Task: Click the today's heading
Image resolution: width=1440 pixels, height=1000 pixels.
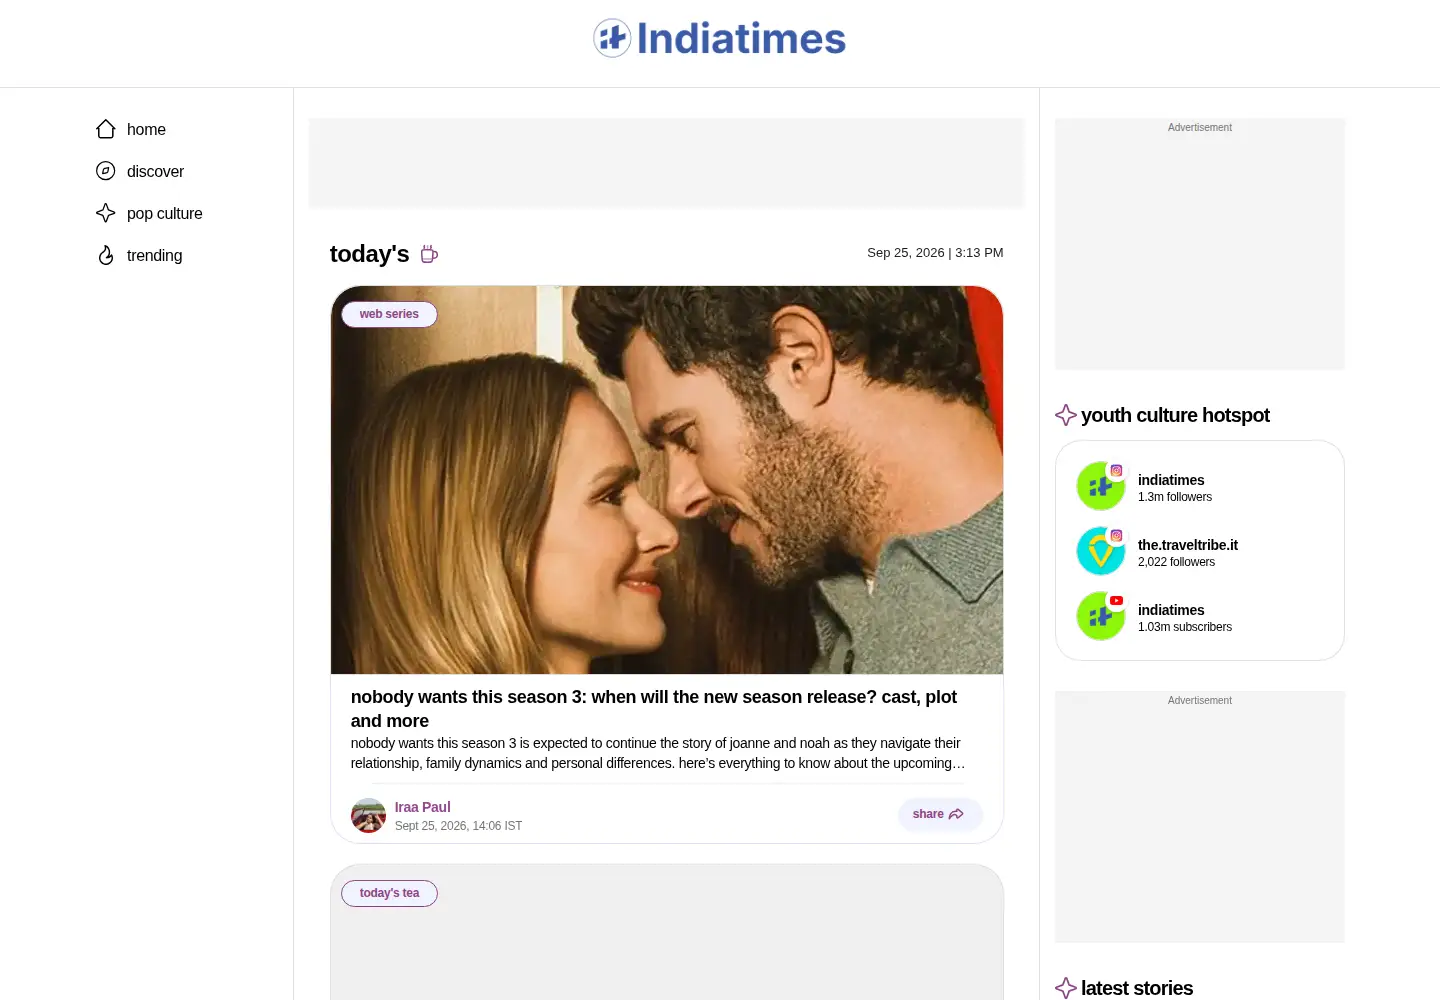Action: (369, 254)
